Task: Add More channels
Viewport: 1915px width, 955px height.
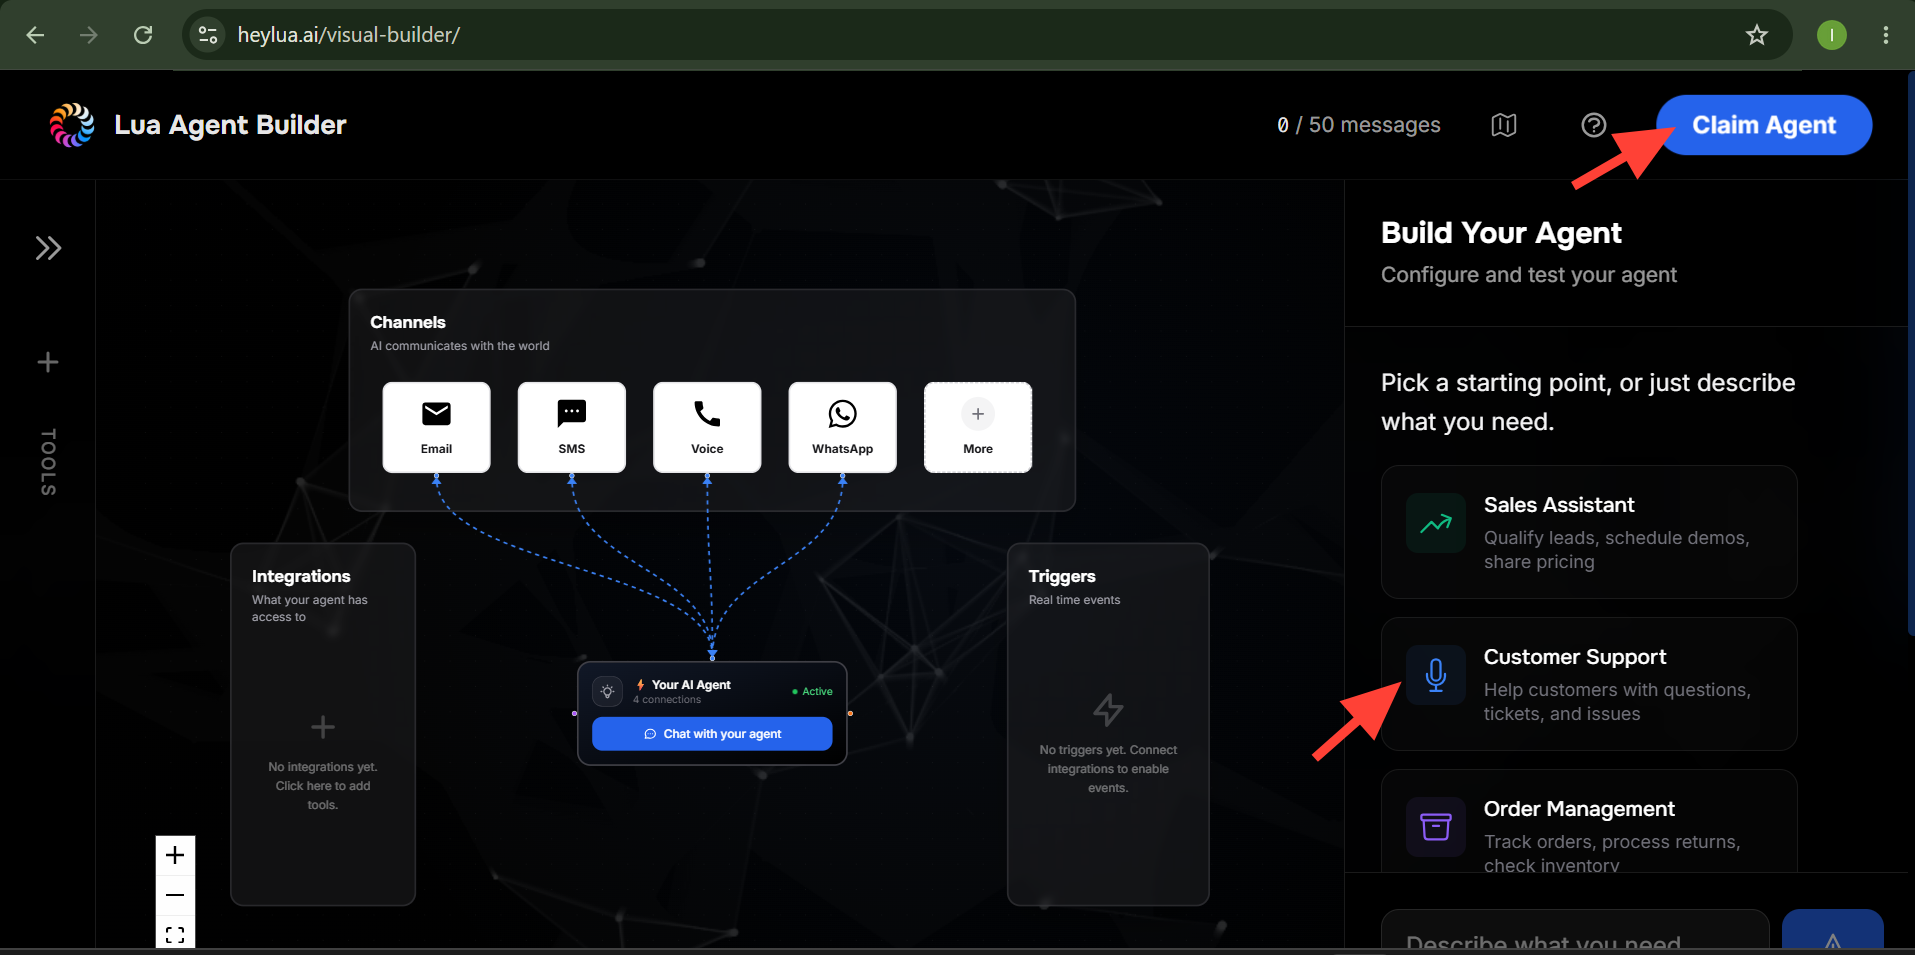Action: [978, 427]
